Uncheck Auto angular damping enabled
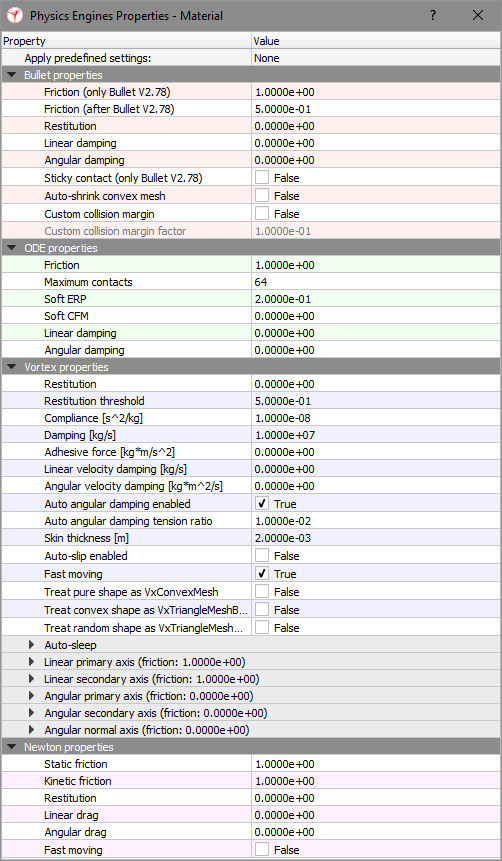The width and height of the screenshot is (502, 861). [x=262, y=504]
